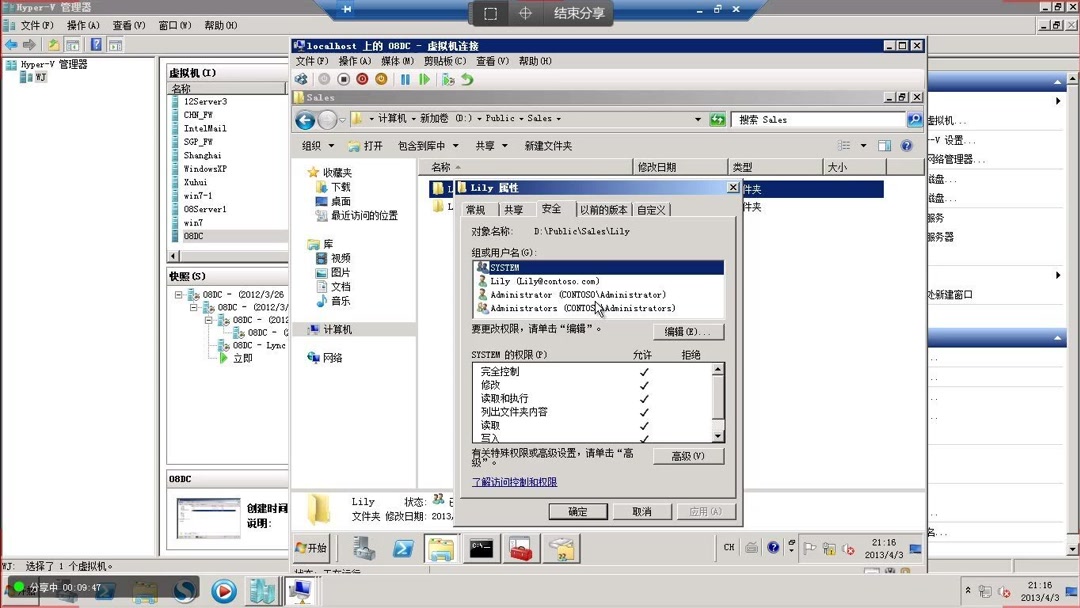Open Windows PowerShell from the taskbar

tap(405, 548)
